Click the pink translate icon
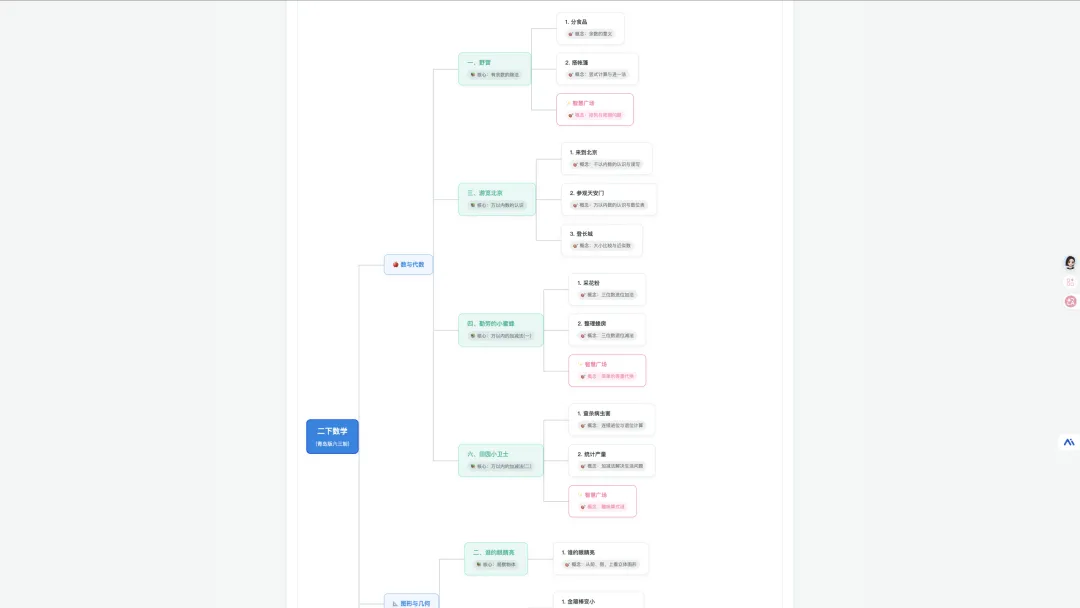 pos(1070,301)
